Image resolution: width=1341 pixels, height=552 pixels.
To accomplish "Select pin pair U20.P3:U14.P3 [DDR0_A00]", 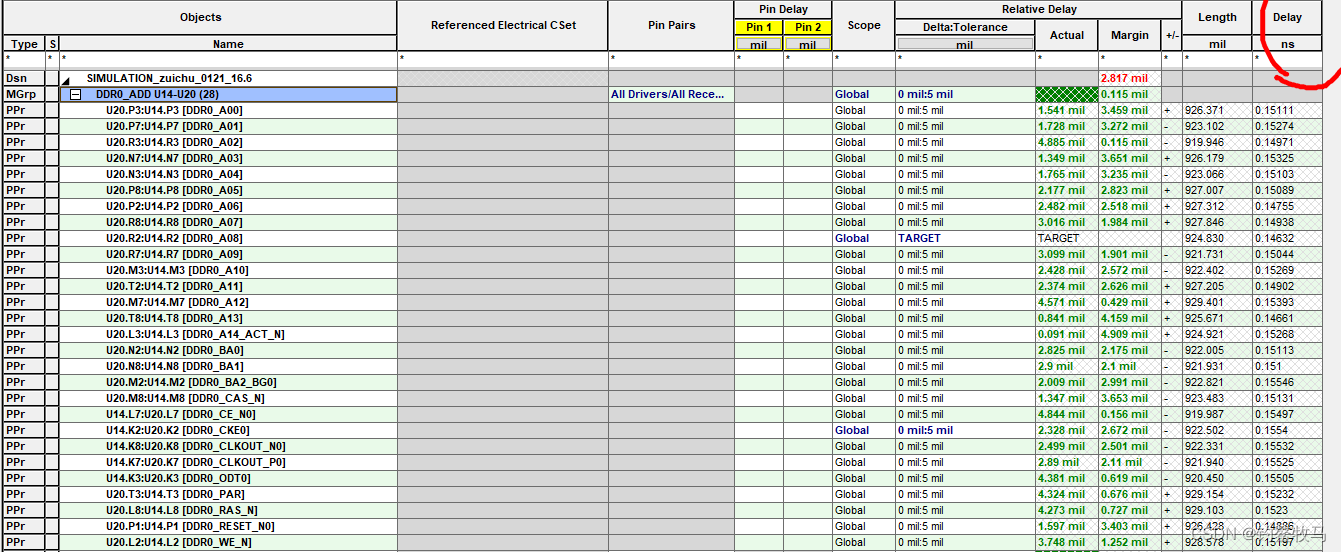I will pos(174,110).
